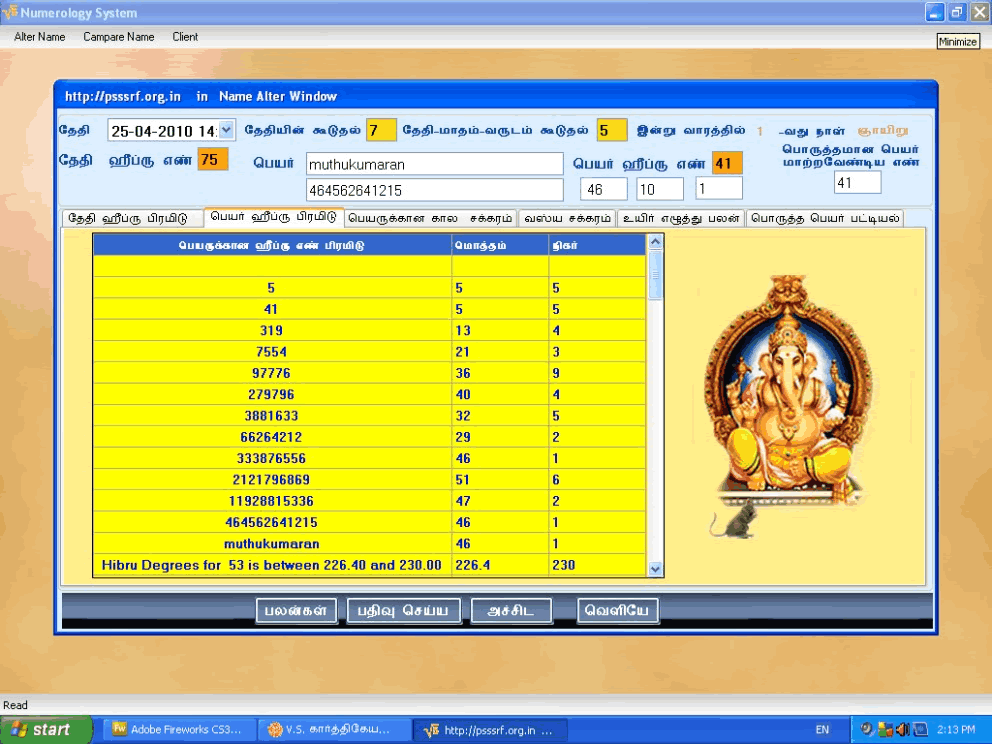Screen dimensions: 992x744
Task: Click the 230 value in last row
Action: pos(597,565)
